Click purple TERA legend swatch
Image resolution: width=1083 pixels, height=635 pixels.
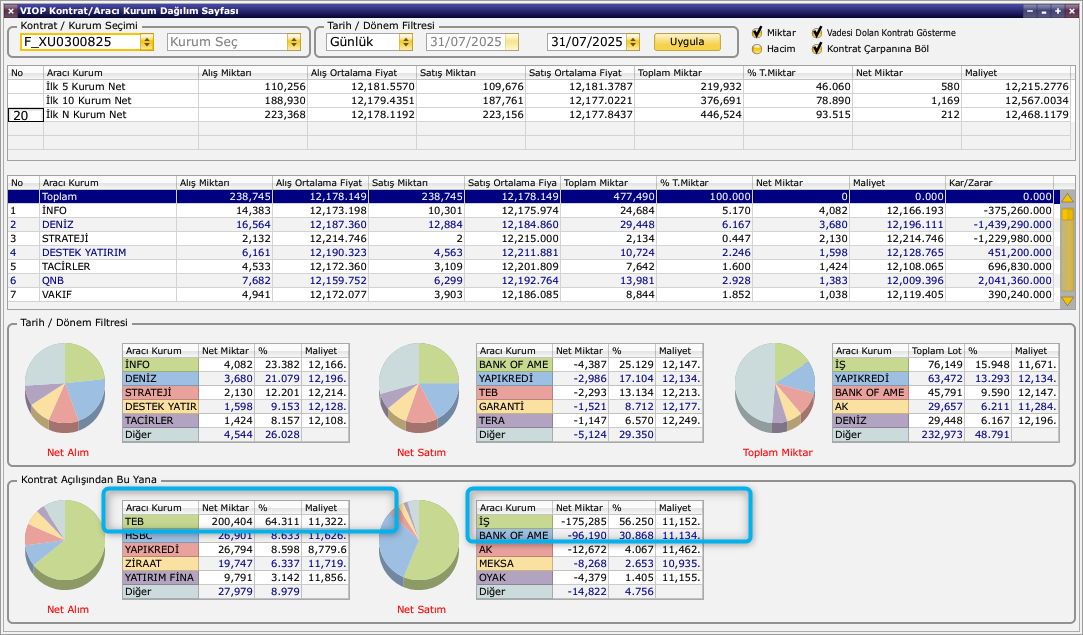click(x=515, y=421)
